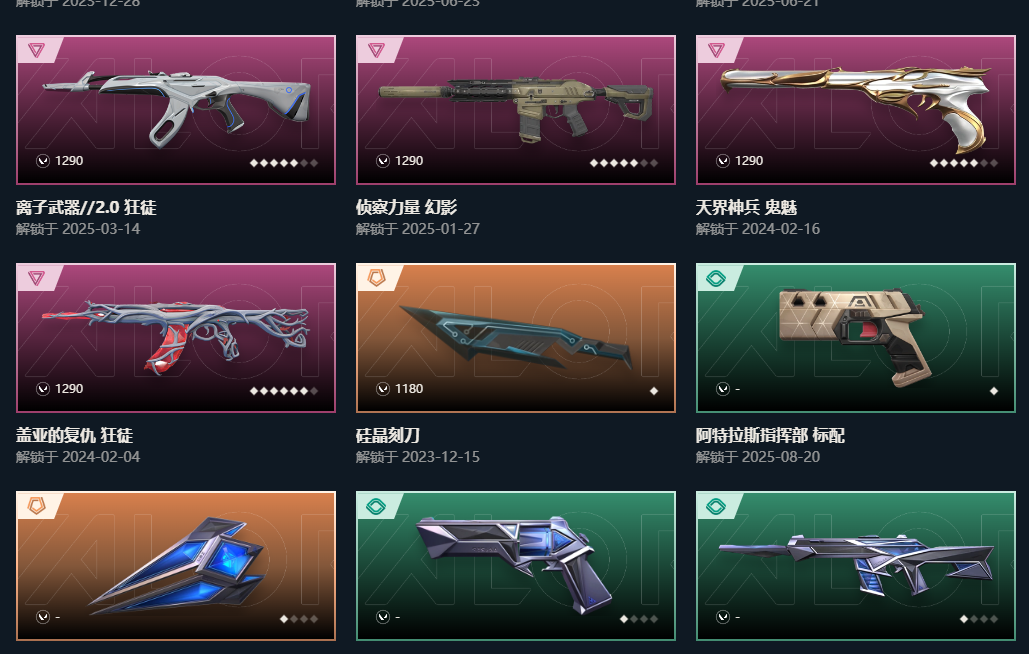The width and height of the screenshot is (1029, 654).
Task: Click the 离子武器//2.0 狂徒 title text
Action: click(86, 207)
